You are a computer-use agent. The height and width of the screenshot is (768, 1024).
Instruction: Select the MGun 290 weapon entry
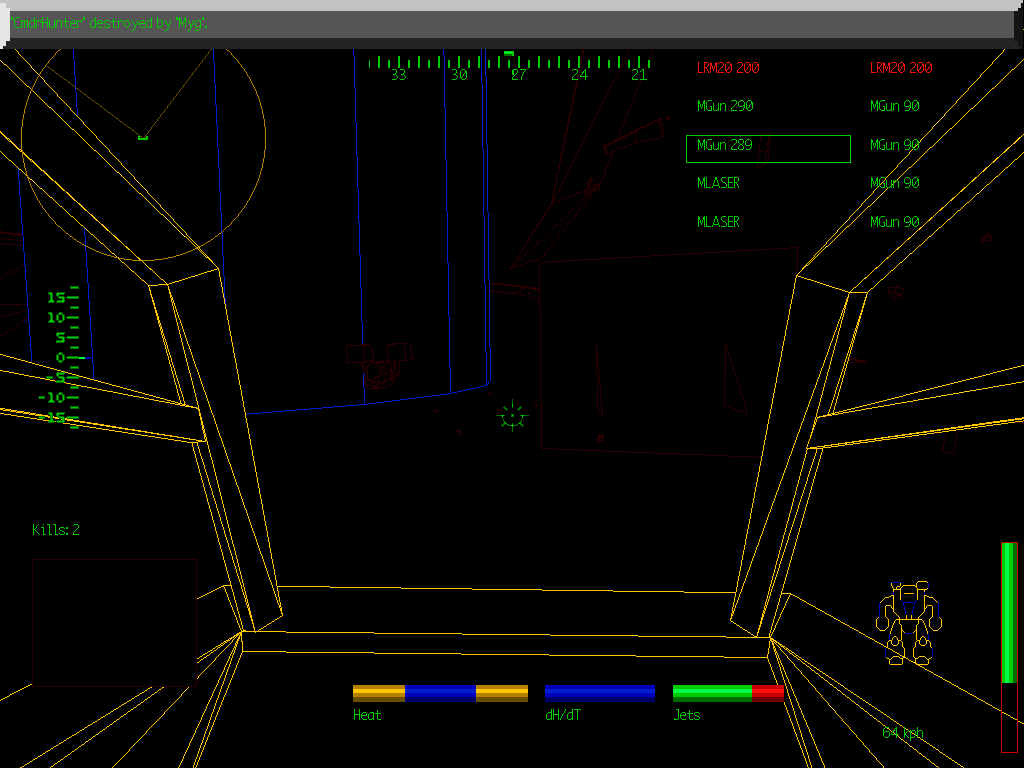coord(725,106)
